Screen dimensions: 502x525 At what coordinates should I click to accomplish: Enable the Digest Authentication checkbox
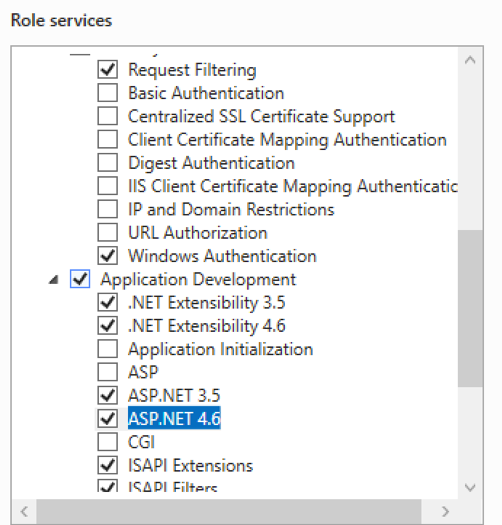(x=107, y=163)
